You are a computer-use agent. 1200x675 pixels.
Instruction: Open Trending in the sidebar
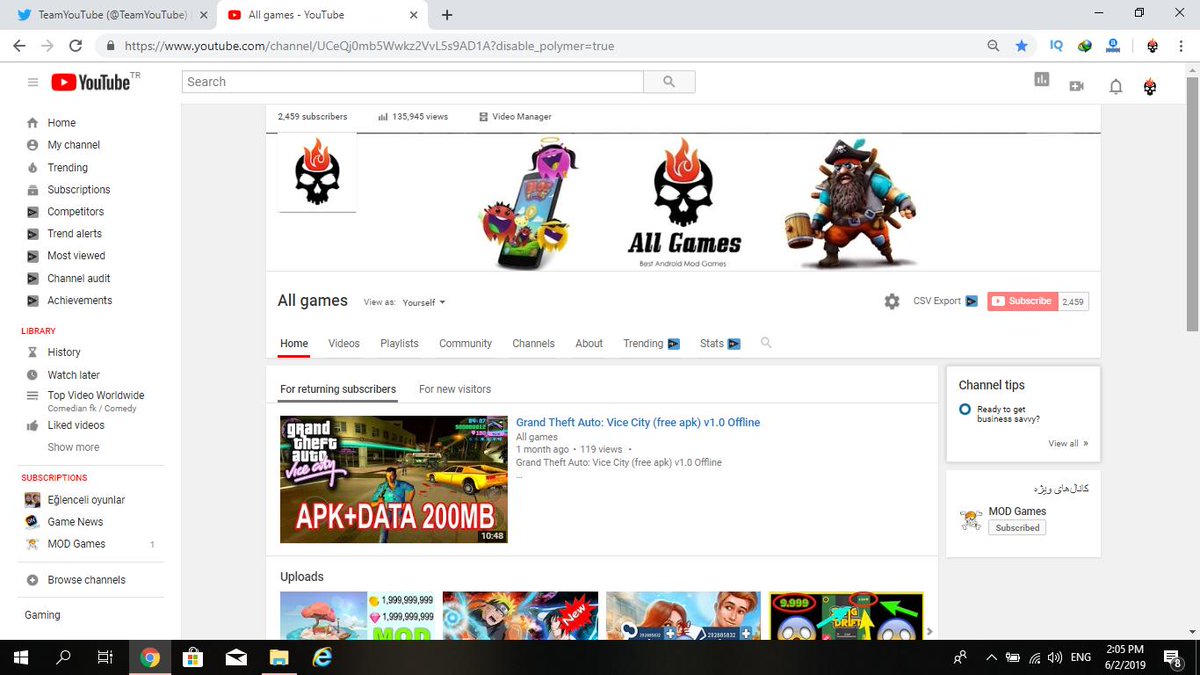click(67, 168)
